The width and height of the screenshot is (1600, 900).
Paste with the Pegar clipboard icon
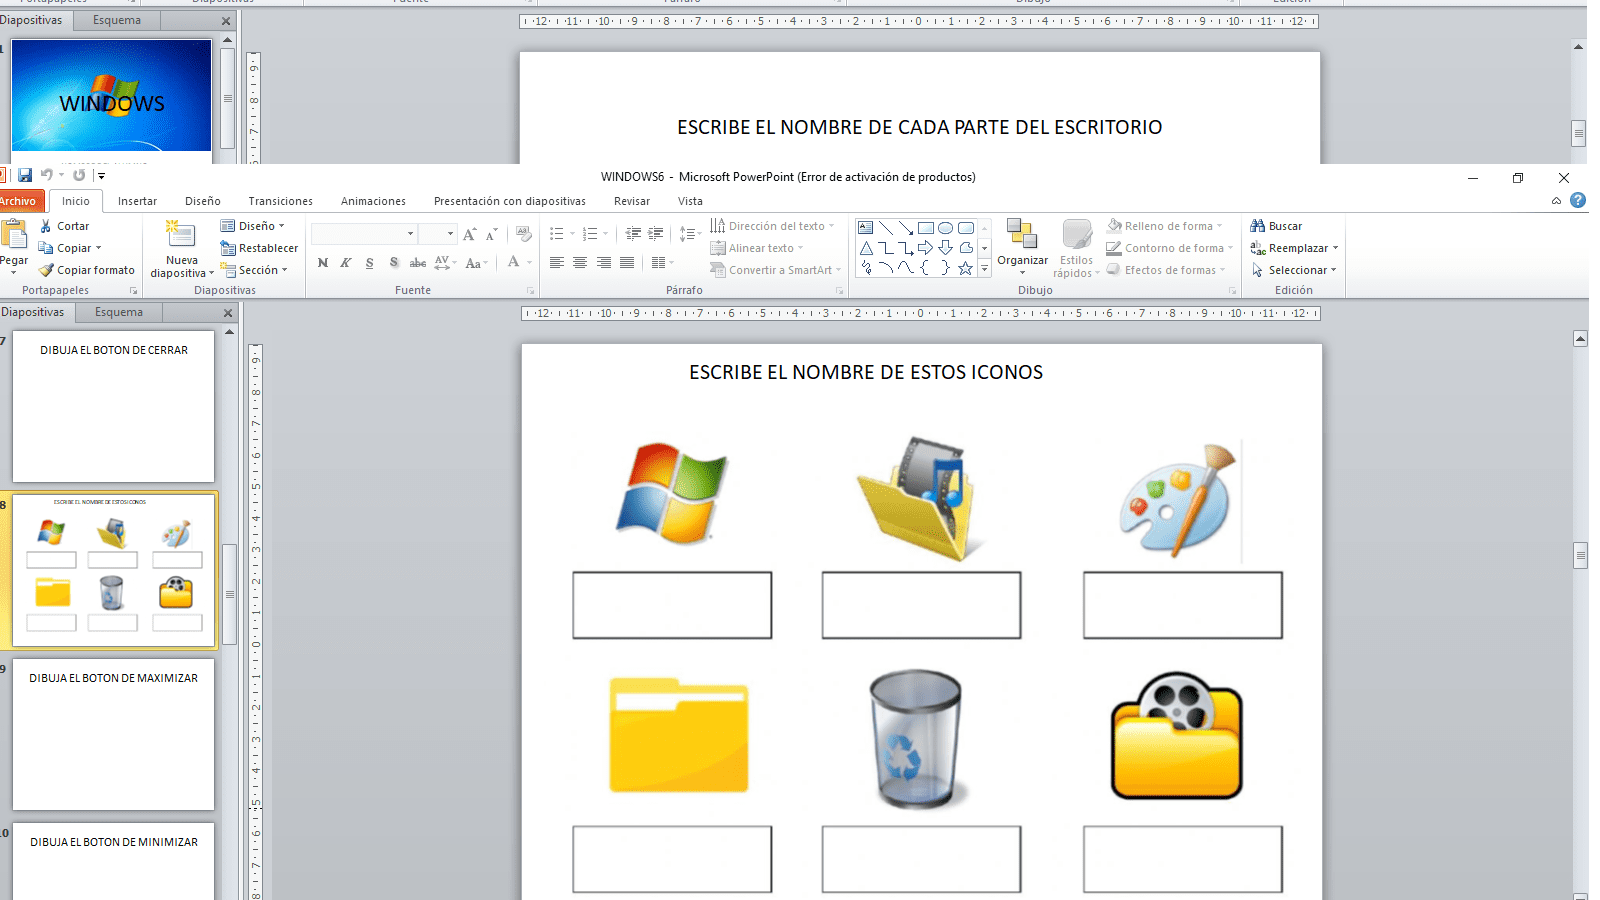14,234
